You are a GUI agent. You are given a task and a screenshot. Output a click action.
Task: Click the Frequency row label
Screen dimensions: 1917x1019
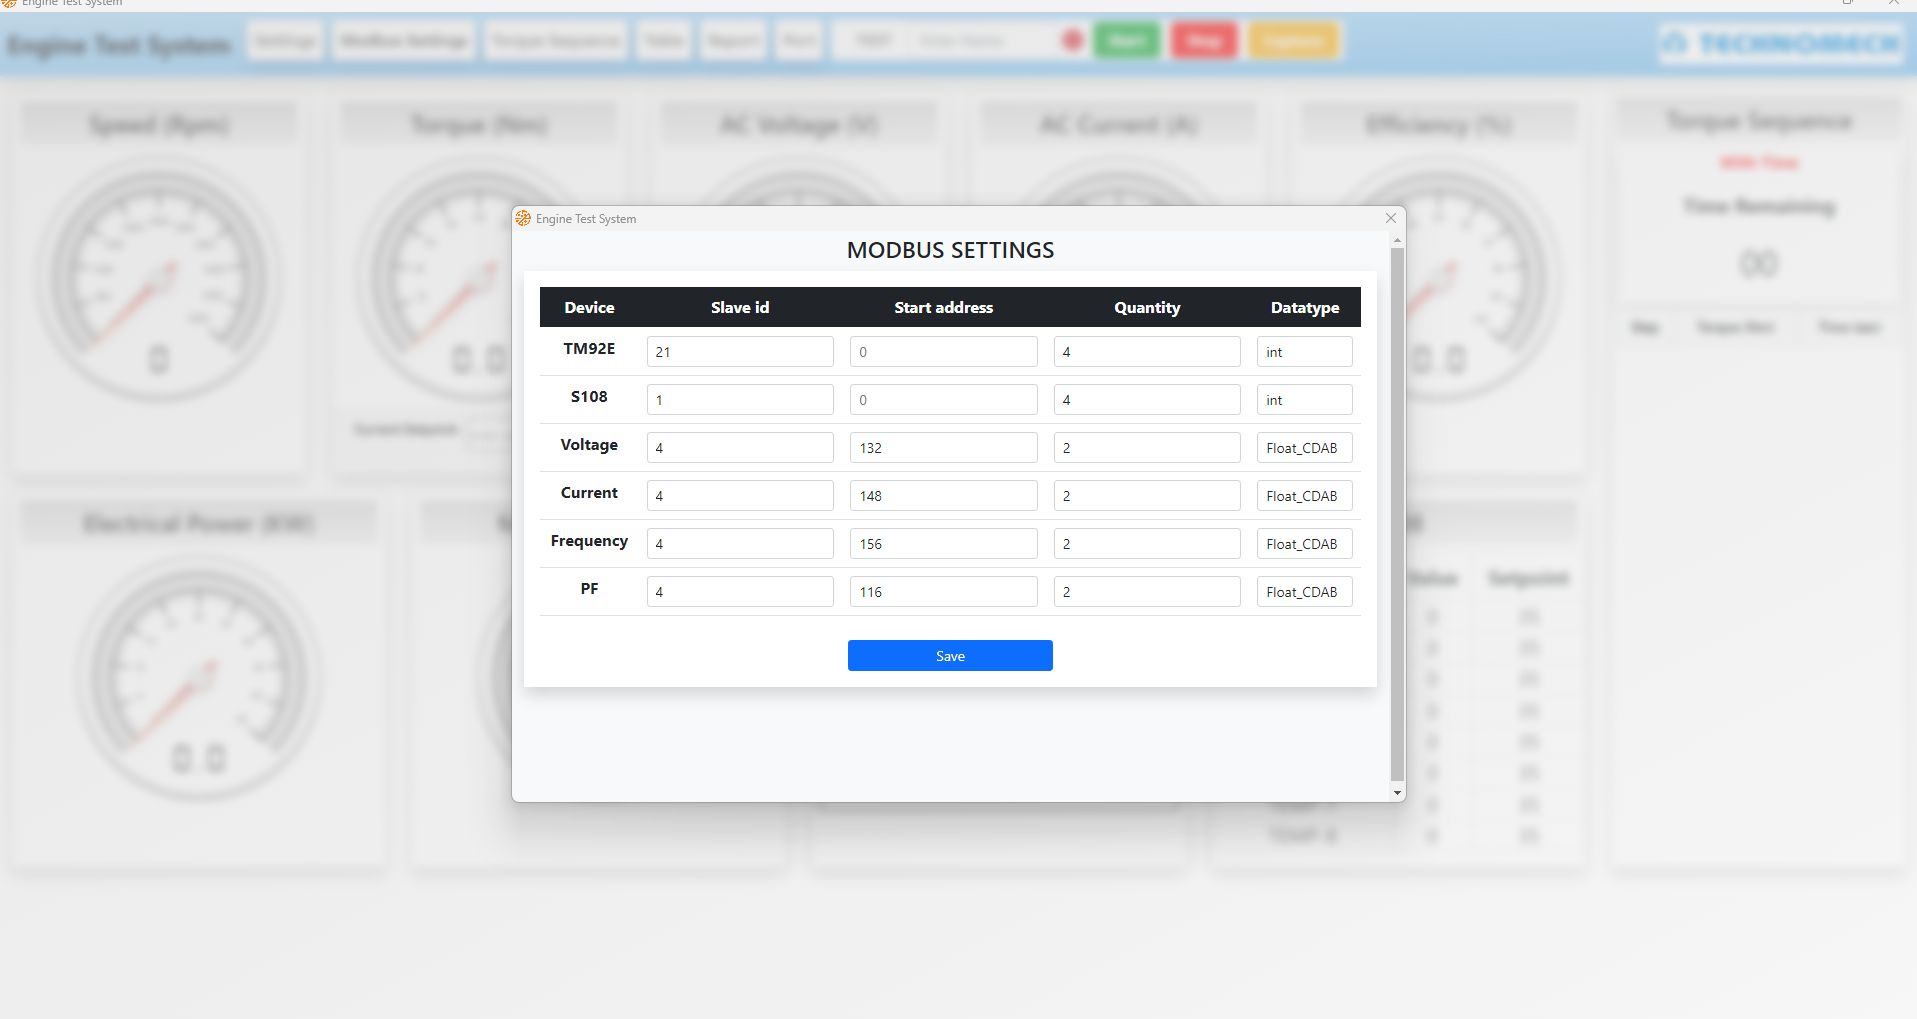(589, 540)
